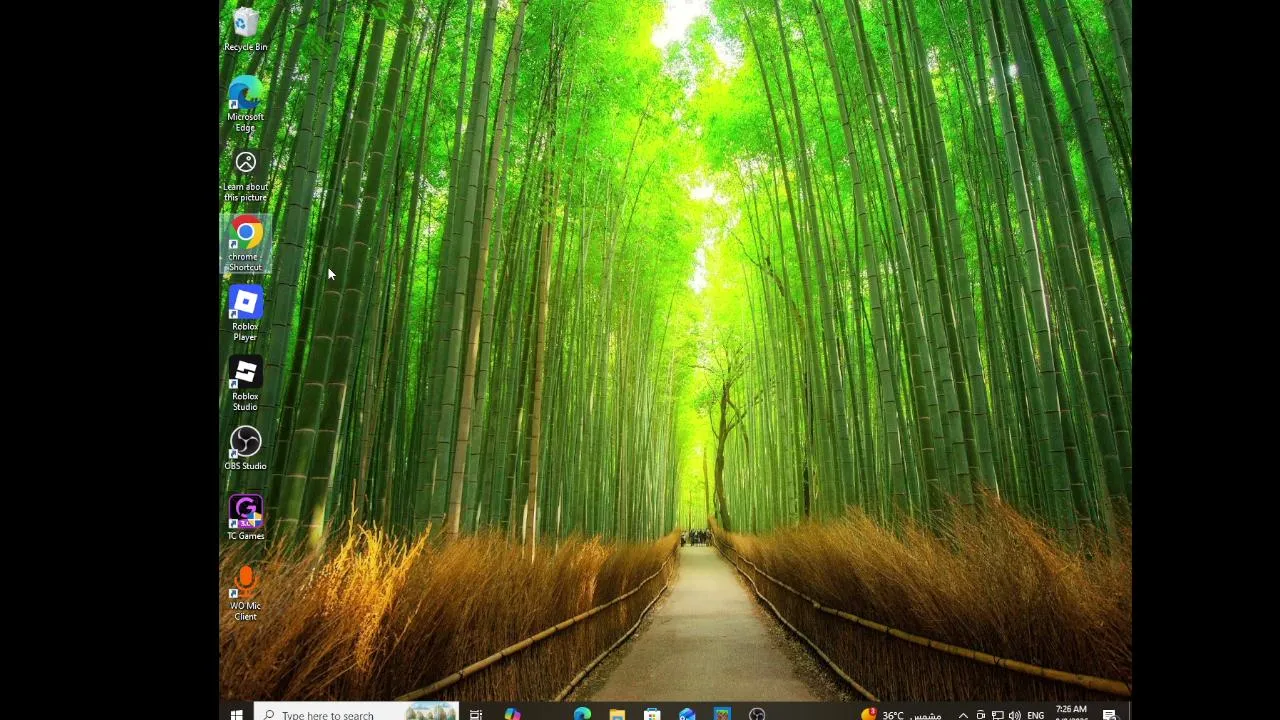Image resolution: width=1280 pixels, height=720 pixels.
Task: Open Task View from the taskbar
Action: point(476,714)
